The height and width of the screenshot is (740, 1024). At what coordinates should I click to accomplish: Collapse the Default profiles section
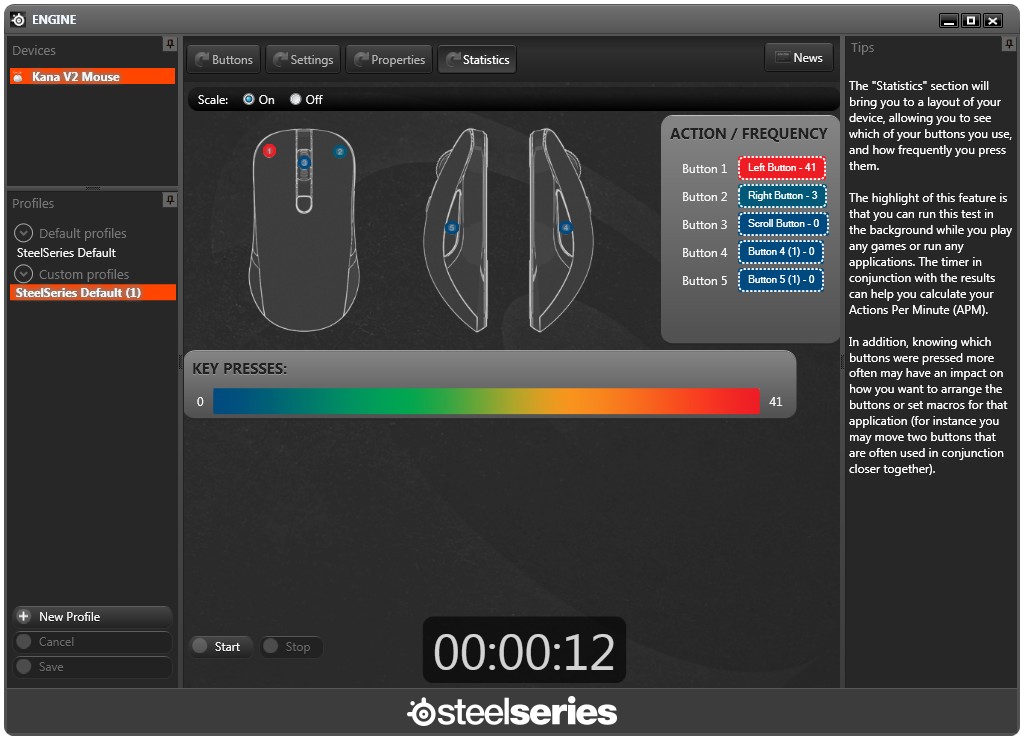pos(24,233)
